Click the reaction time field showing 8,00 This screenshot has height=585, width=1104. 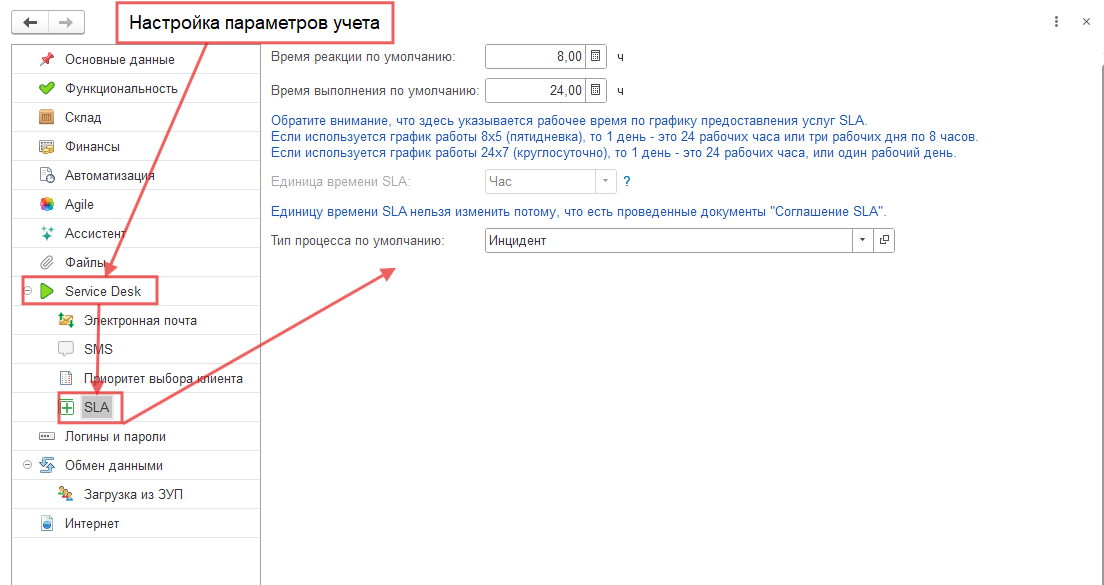(536, 56)
